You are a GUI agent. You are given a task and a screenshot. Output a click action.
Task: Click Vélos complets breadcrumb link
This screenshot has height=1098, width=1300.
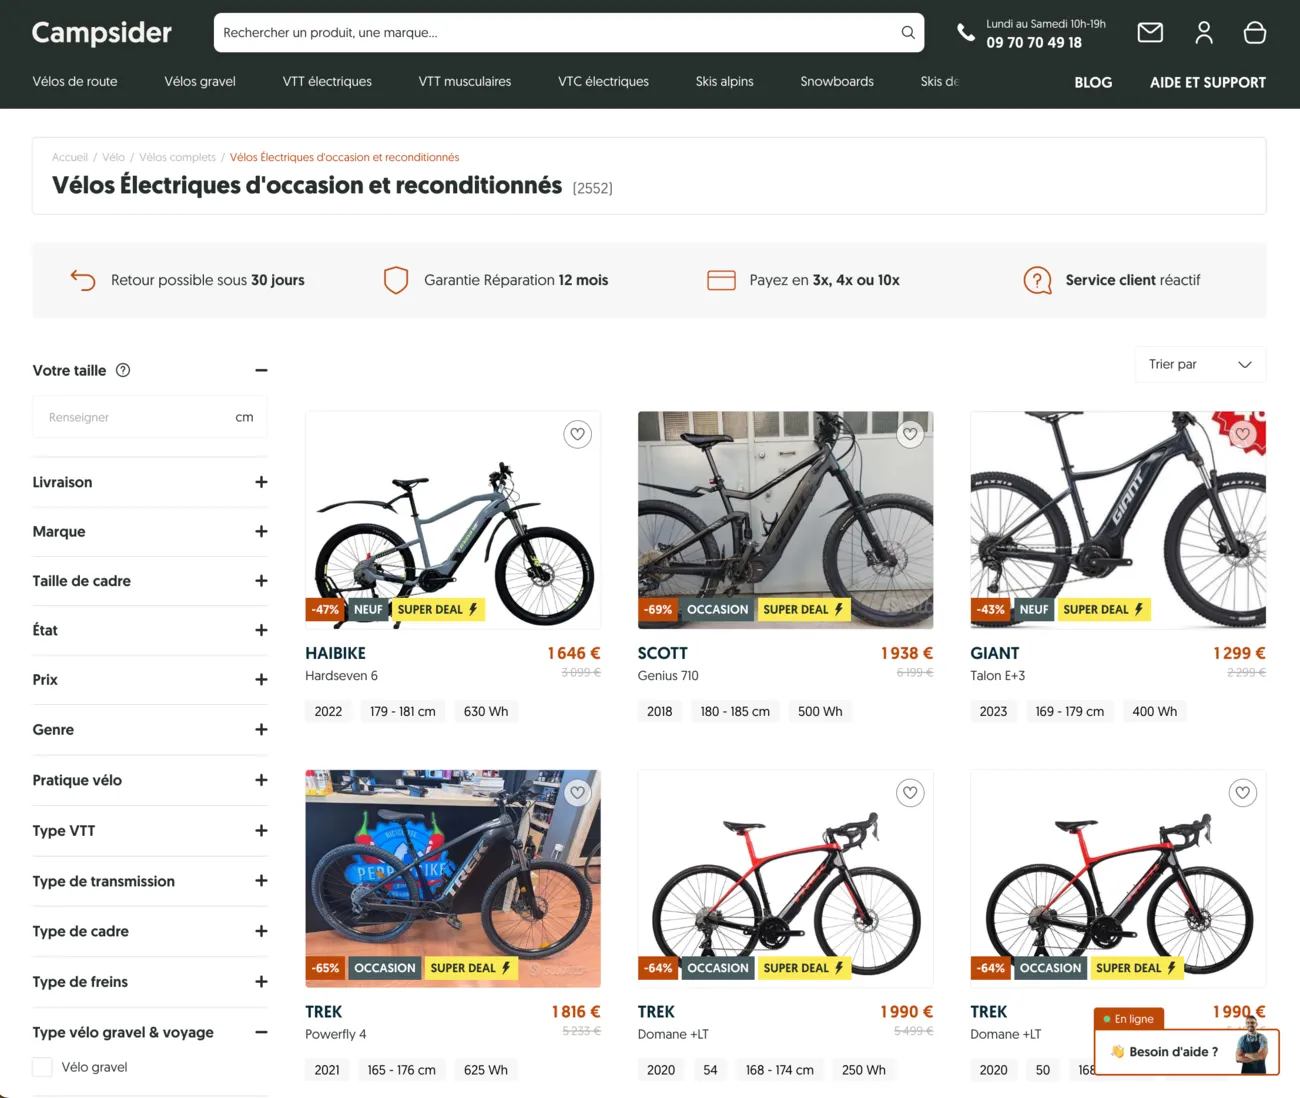point(177,157)
